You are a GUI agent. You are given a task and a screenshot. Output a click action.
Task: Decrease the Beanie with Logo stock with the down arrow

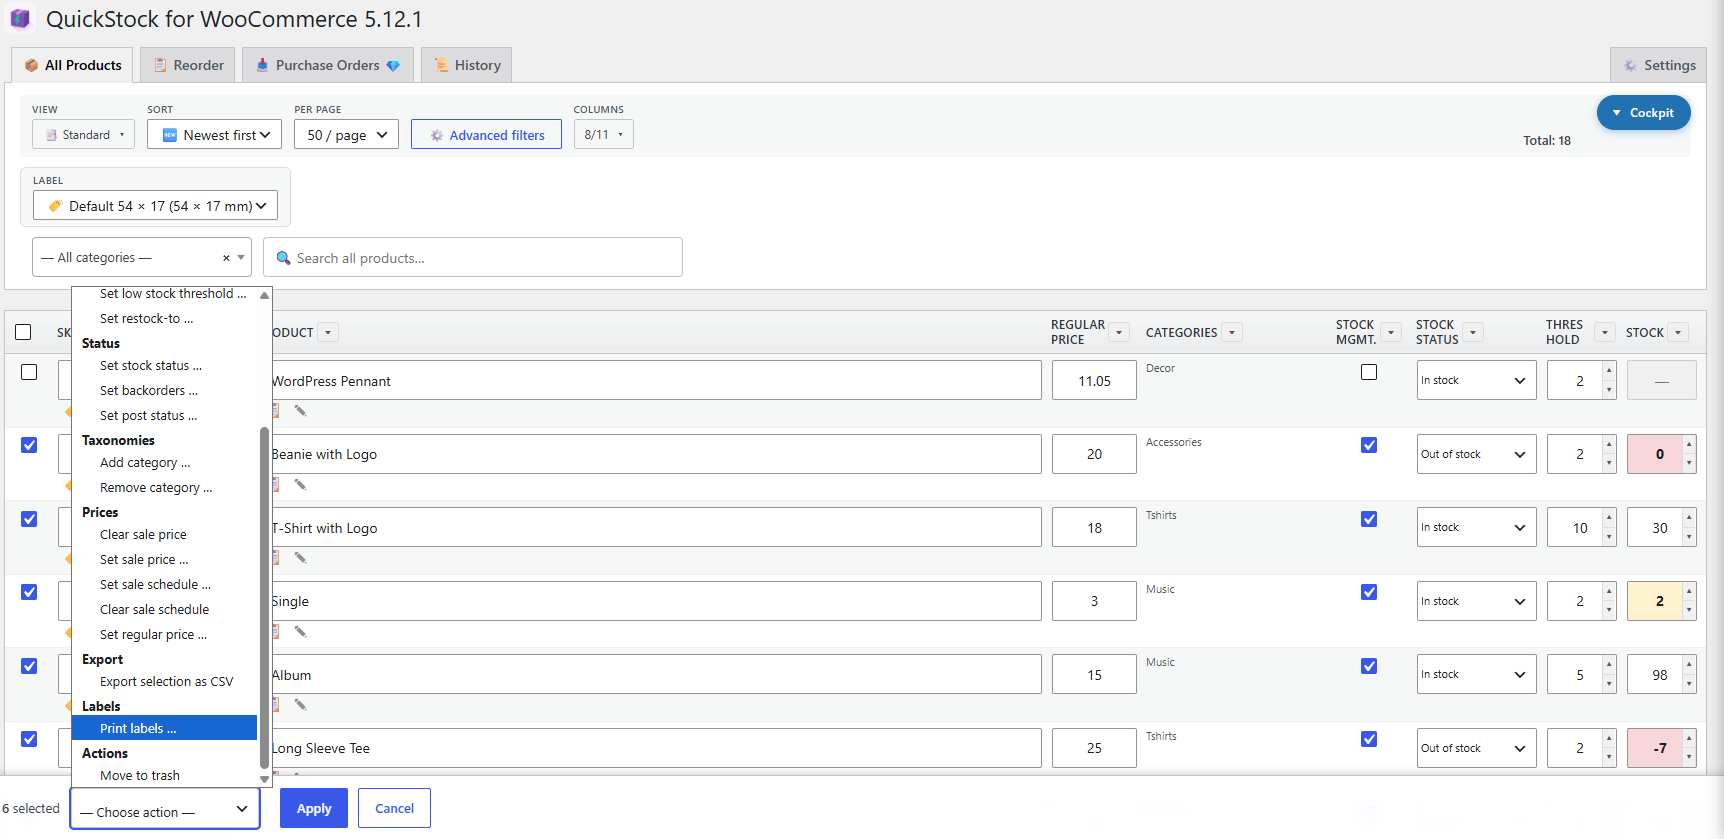coord(1689,463)
